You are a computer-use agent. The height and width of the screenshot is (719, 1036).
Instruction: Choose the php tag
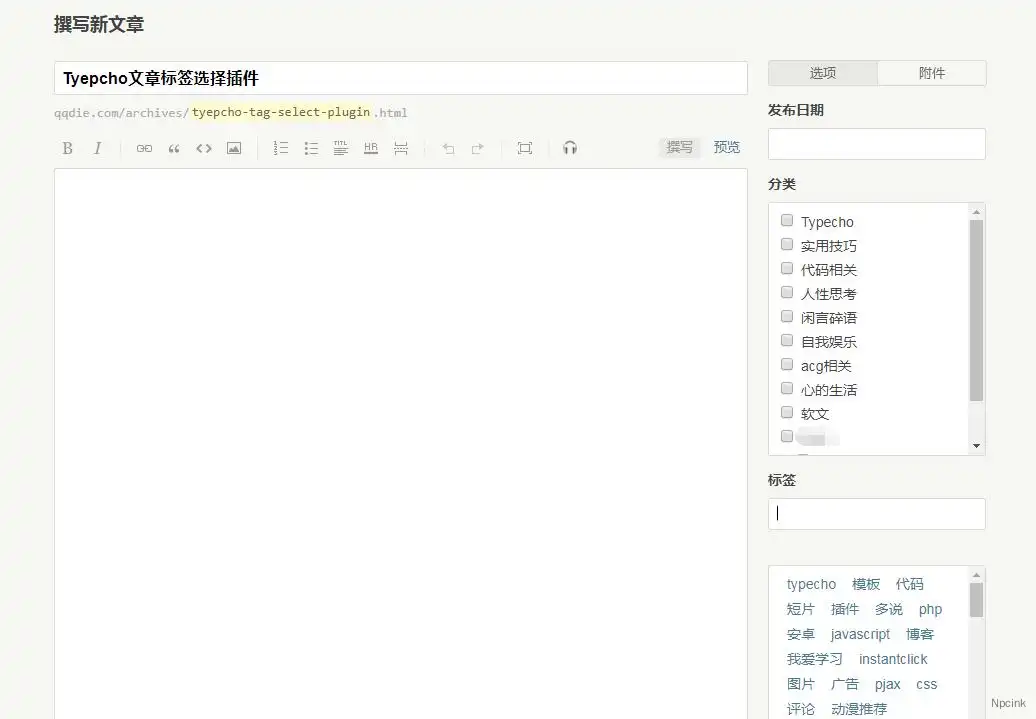930,609
